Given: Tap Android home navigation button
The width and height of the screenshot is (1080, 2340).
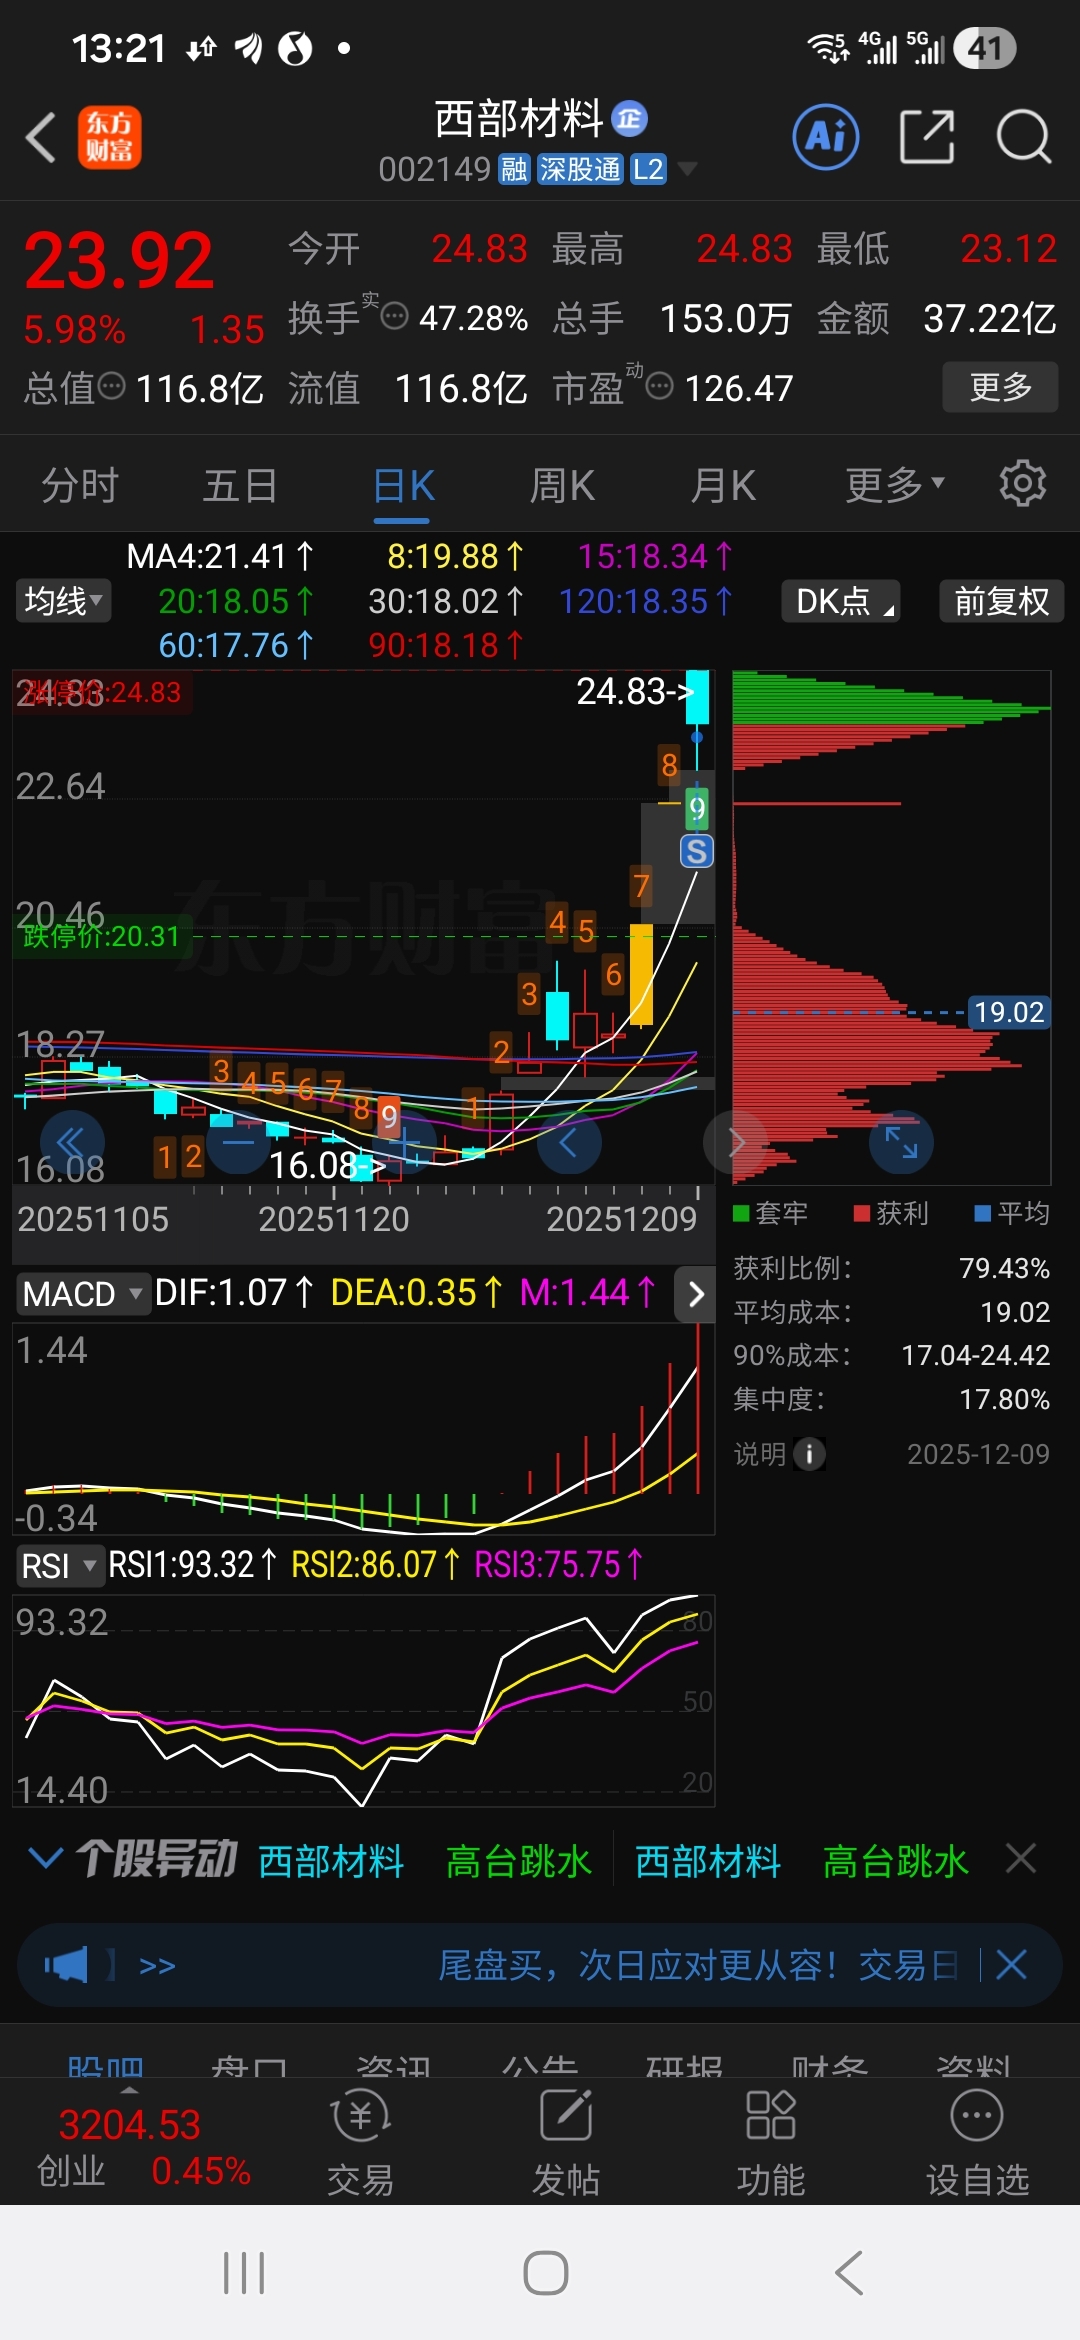Looking at the screenshot, I should 546,2273.
